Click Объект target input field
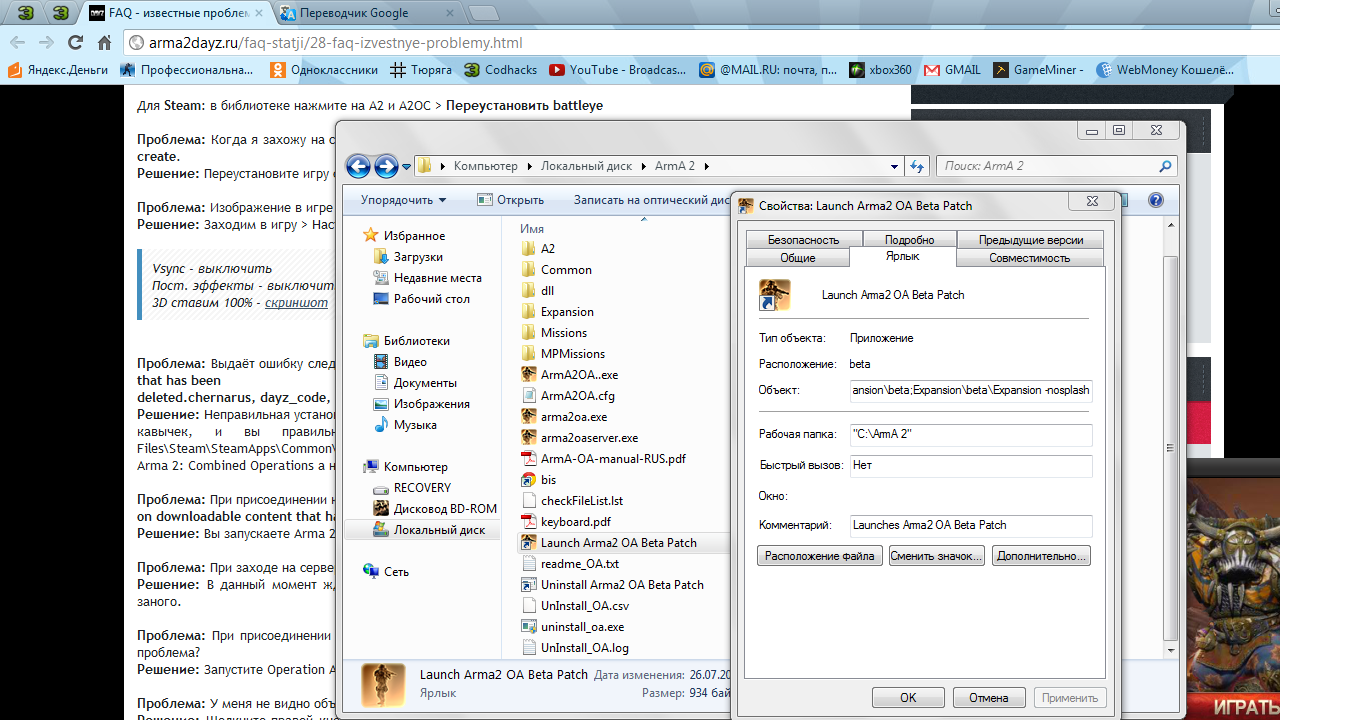1360x720 pixels. pos(970,390)
